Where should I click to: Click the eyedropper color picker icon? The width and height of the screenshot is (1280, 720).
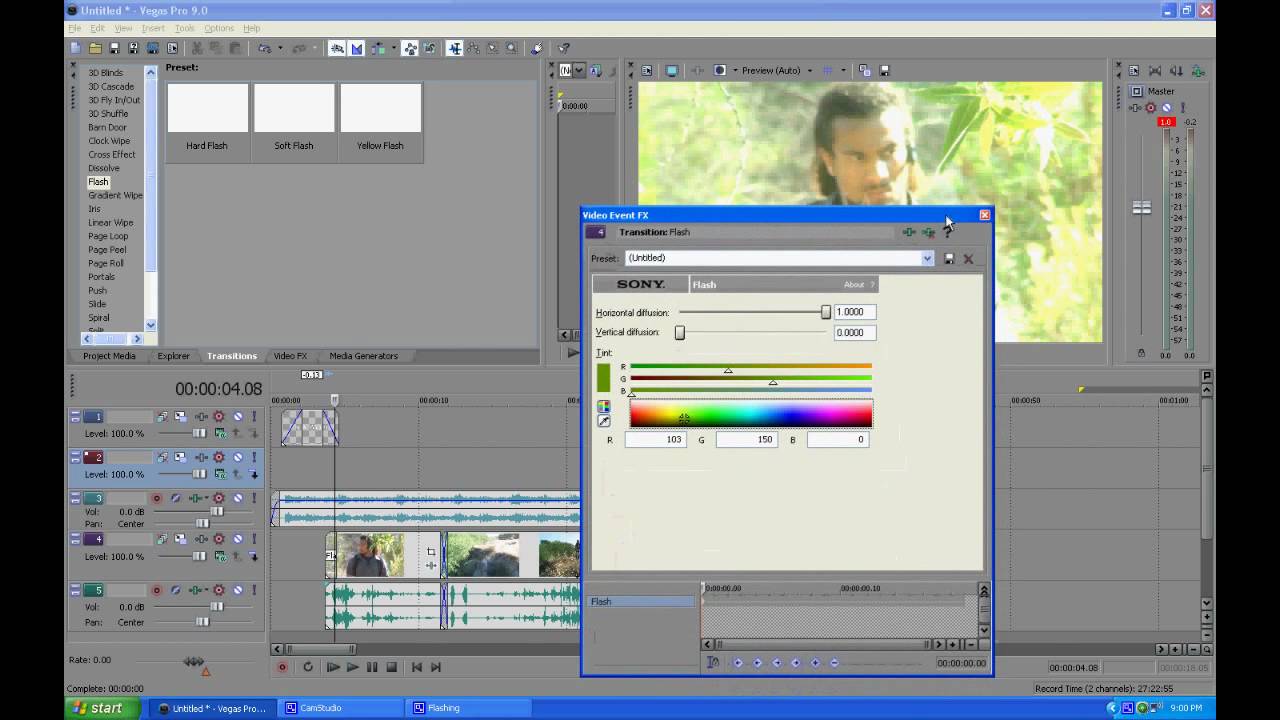coord(604,421)
